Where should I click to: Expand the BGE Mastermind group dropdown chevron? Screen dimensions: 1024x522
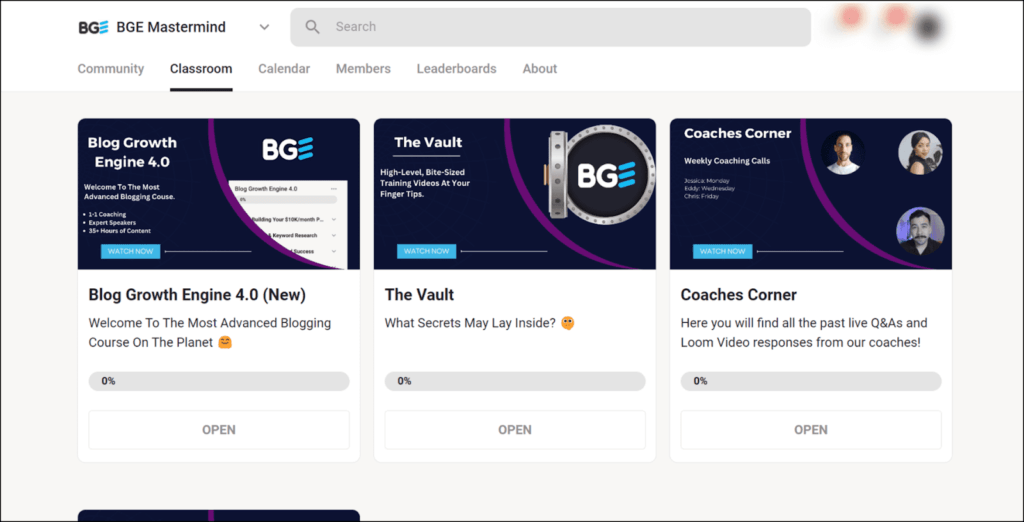point(264,28)
